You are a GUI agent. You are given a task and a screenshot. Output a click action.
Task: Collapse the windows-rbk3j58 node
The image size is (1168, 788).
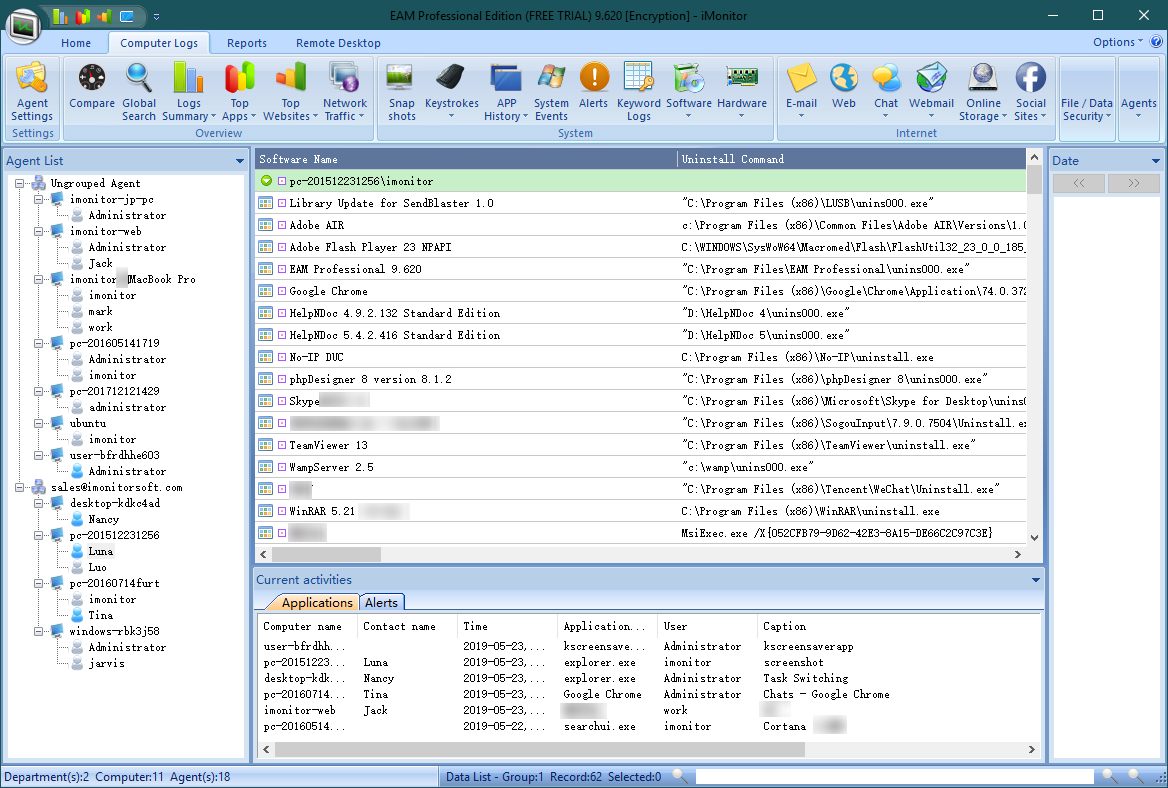[38, 632]
